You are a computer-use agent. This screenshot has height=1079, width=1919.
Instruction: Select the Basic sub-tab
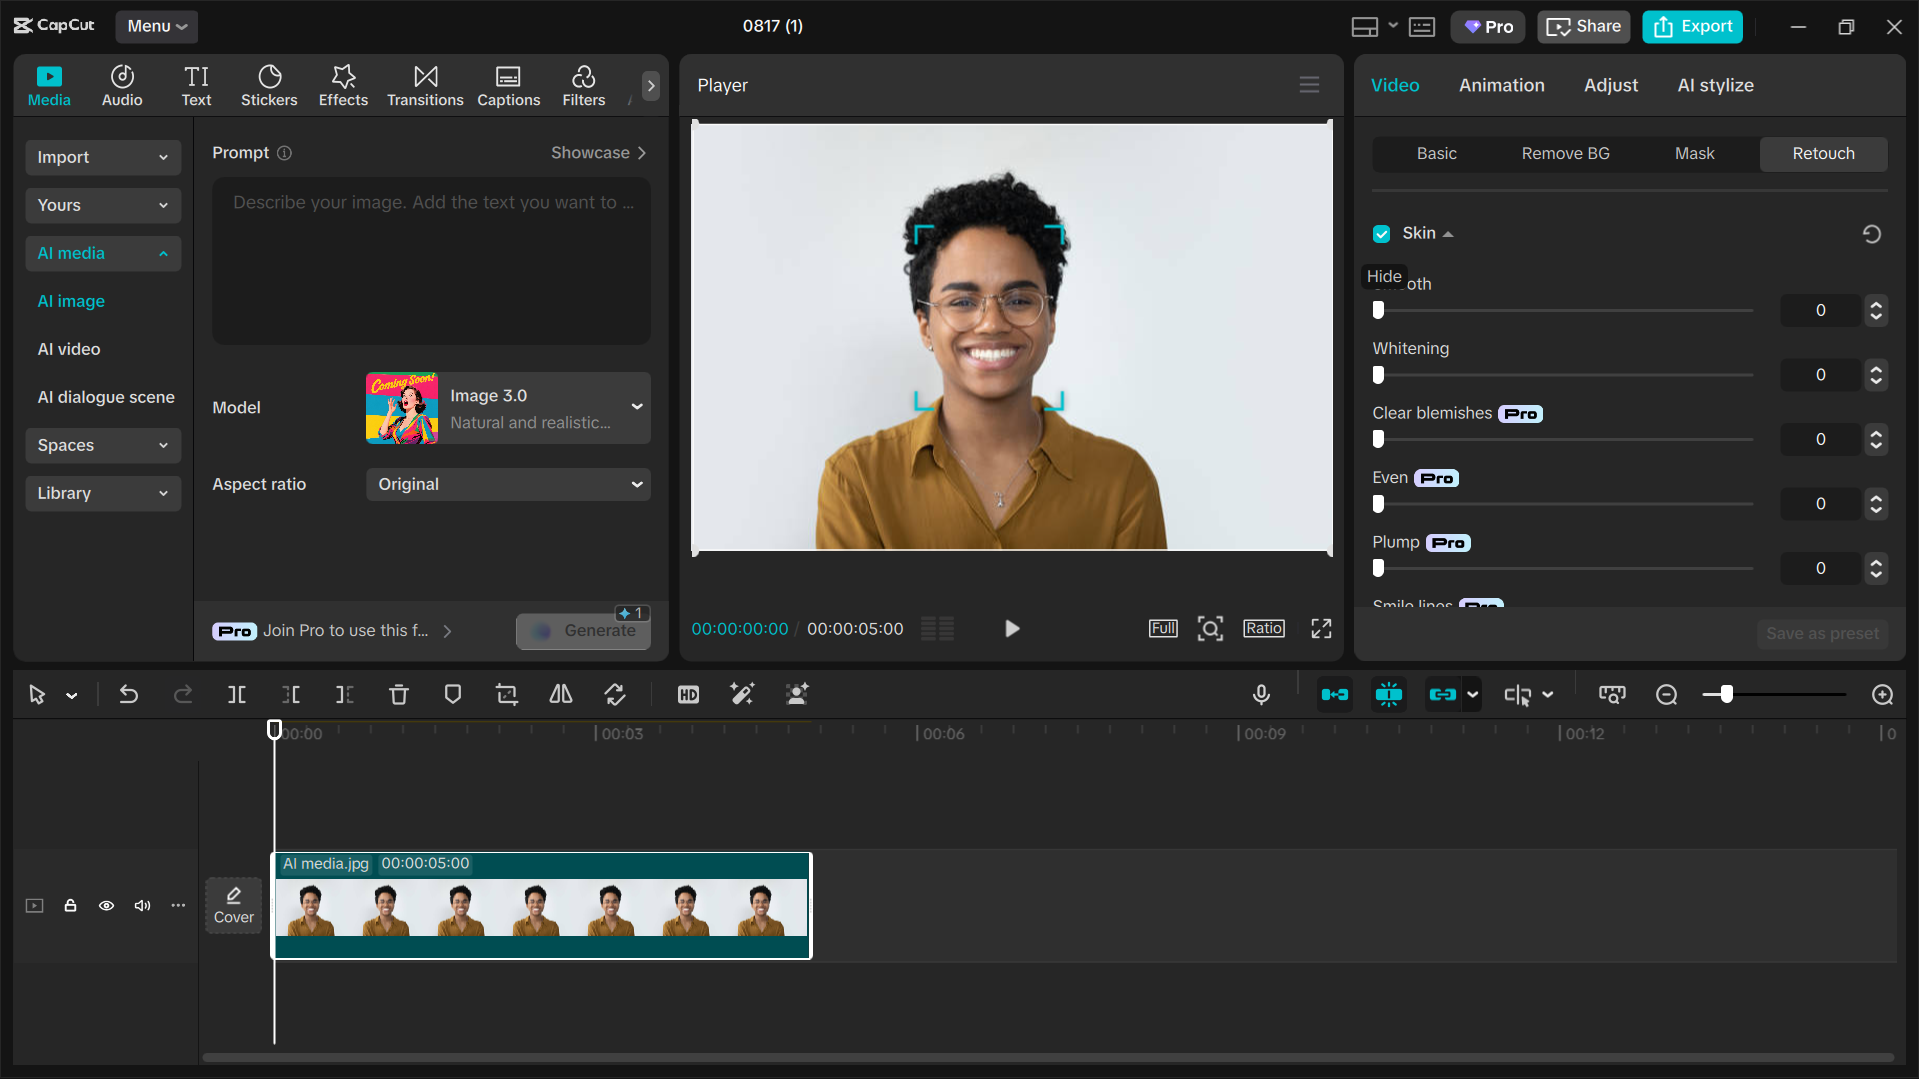coord(1436,153)
